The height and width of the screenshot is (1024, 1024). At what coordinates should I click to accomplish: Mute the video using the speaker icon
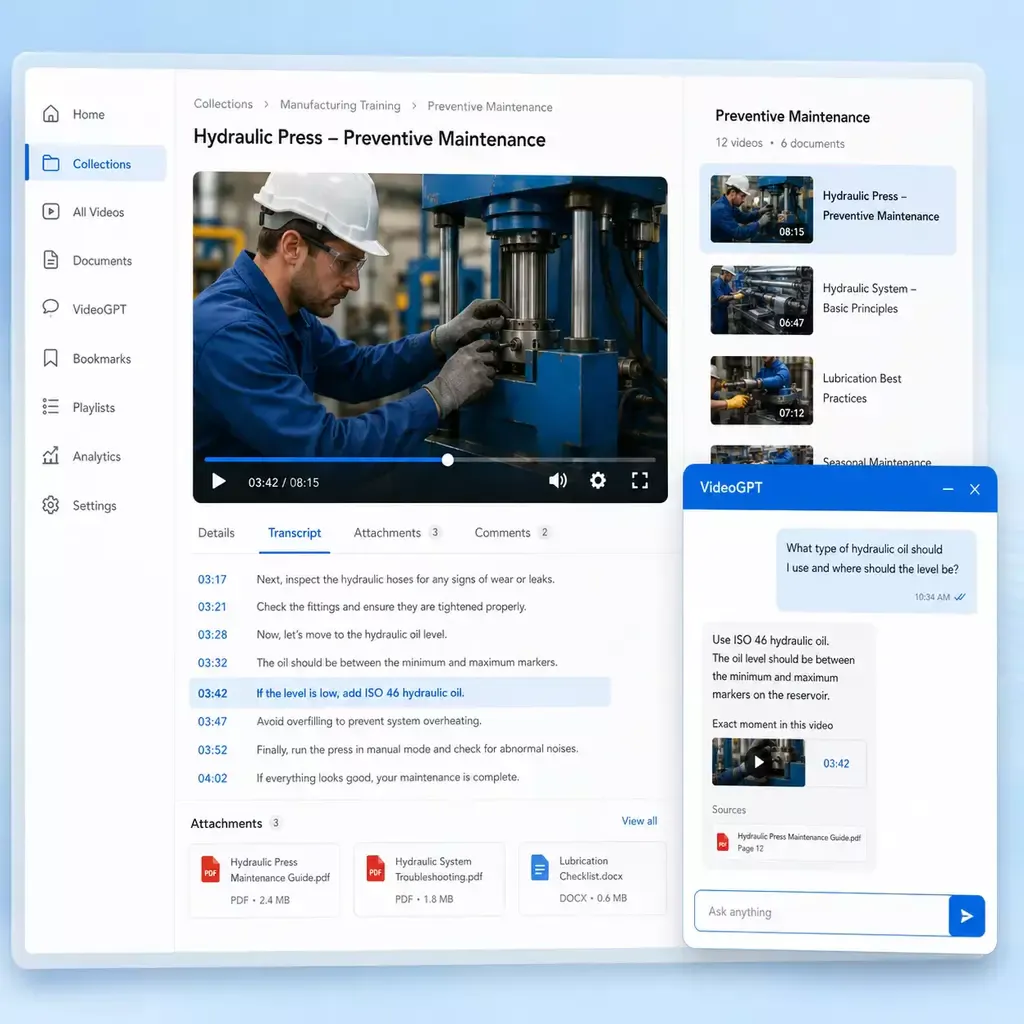(x=558, y=481)
